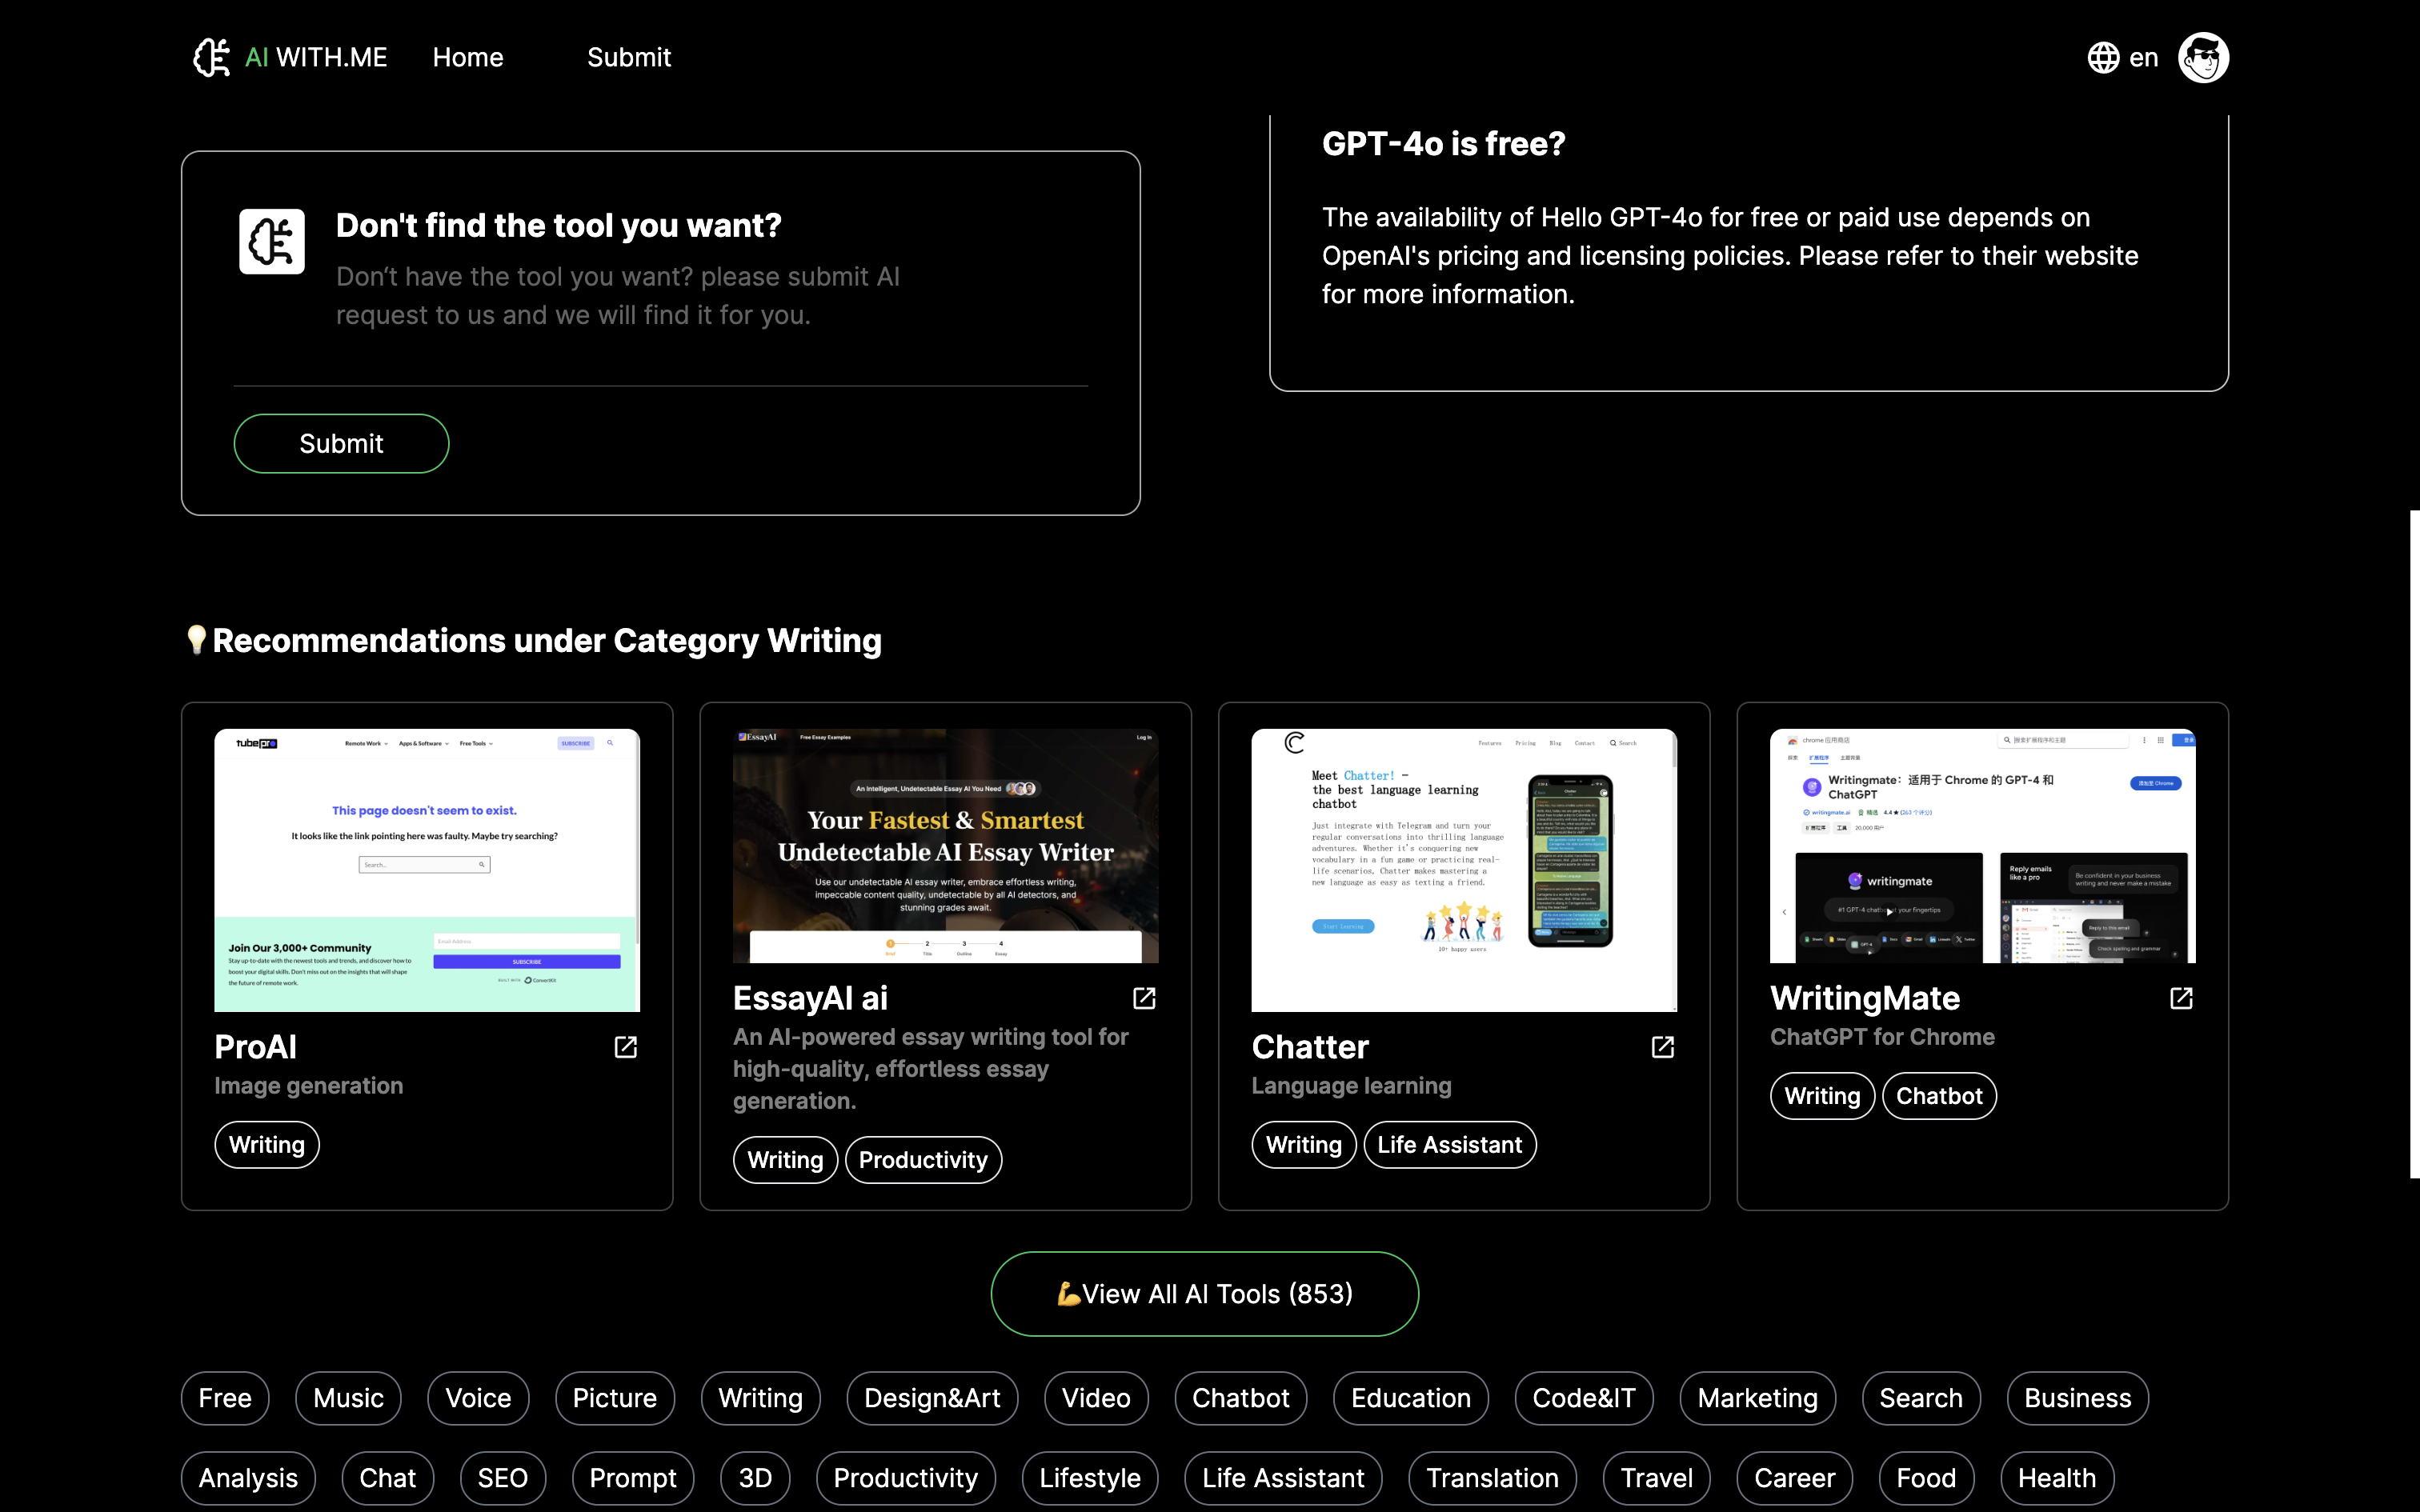Click the user avatar icon
This screenshot has width=2420, height=1512.
[x=2203, y=58]
